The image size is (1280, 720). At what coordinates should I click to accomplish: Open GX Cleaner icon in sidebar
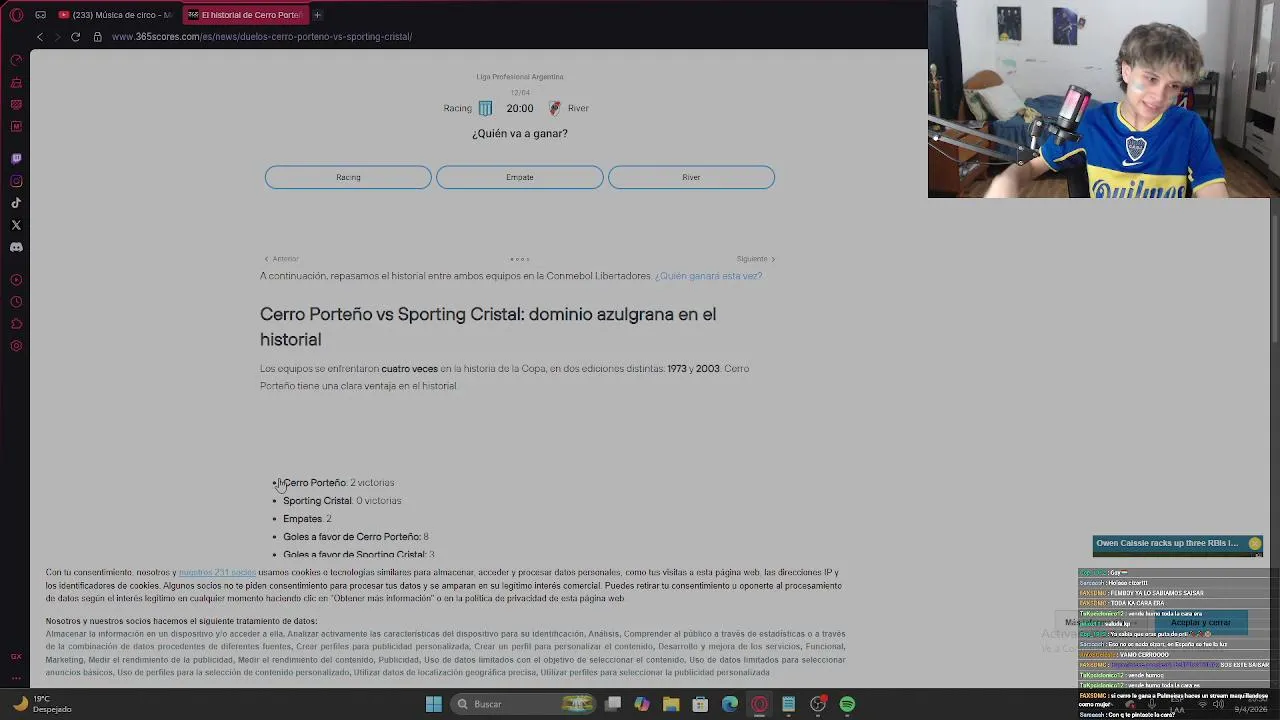16,82
